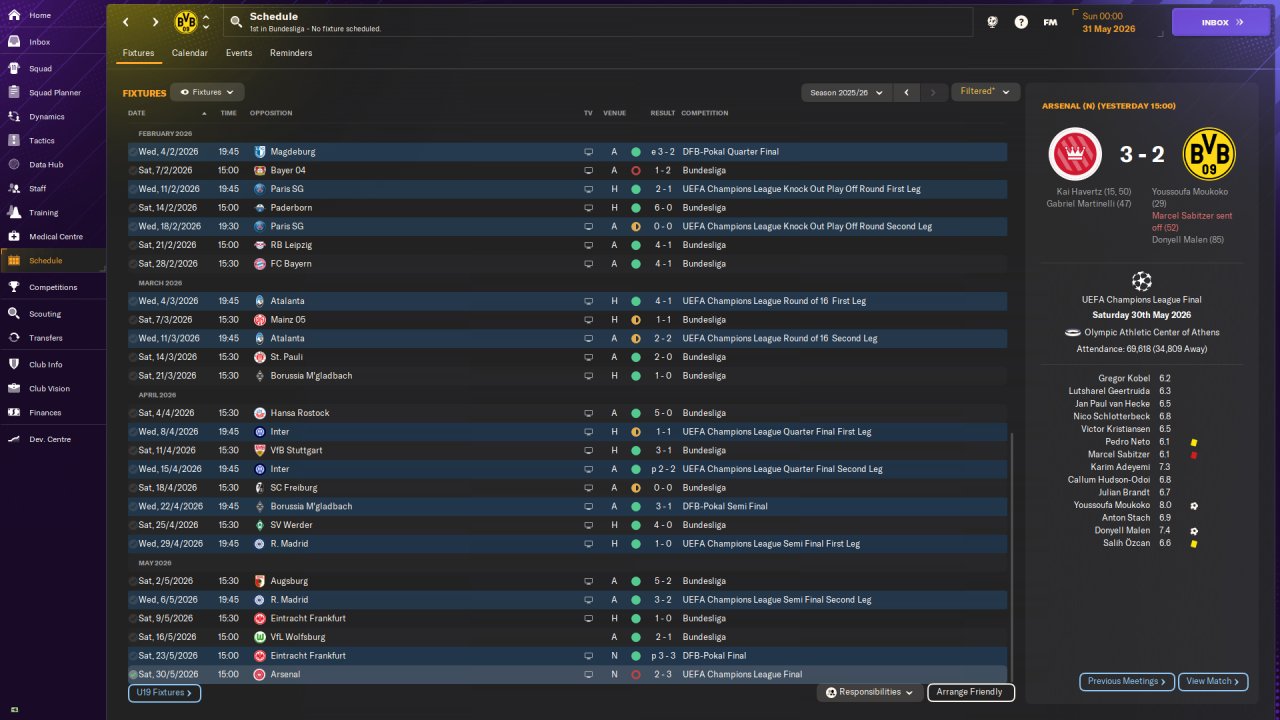Click the Magdeburg club badge in fixtures
Image resolution: width=1280 pixels, height=720 pixels.
click(x=260, y=152)
